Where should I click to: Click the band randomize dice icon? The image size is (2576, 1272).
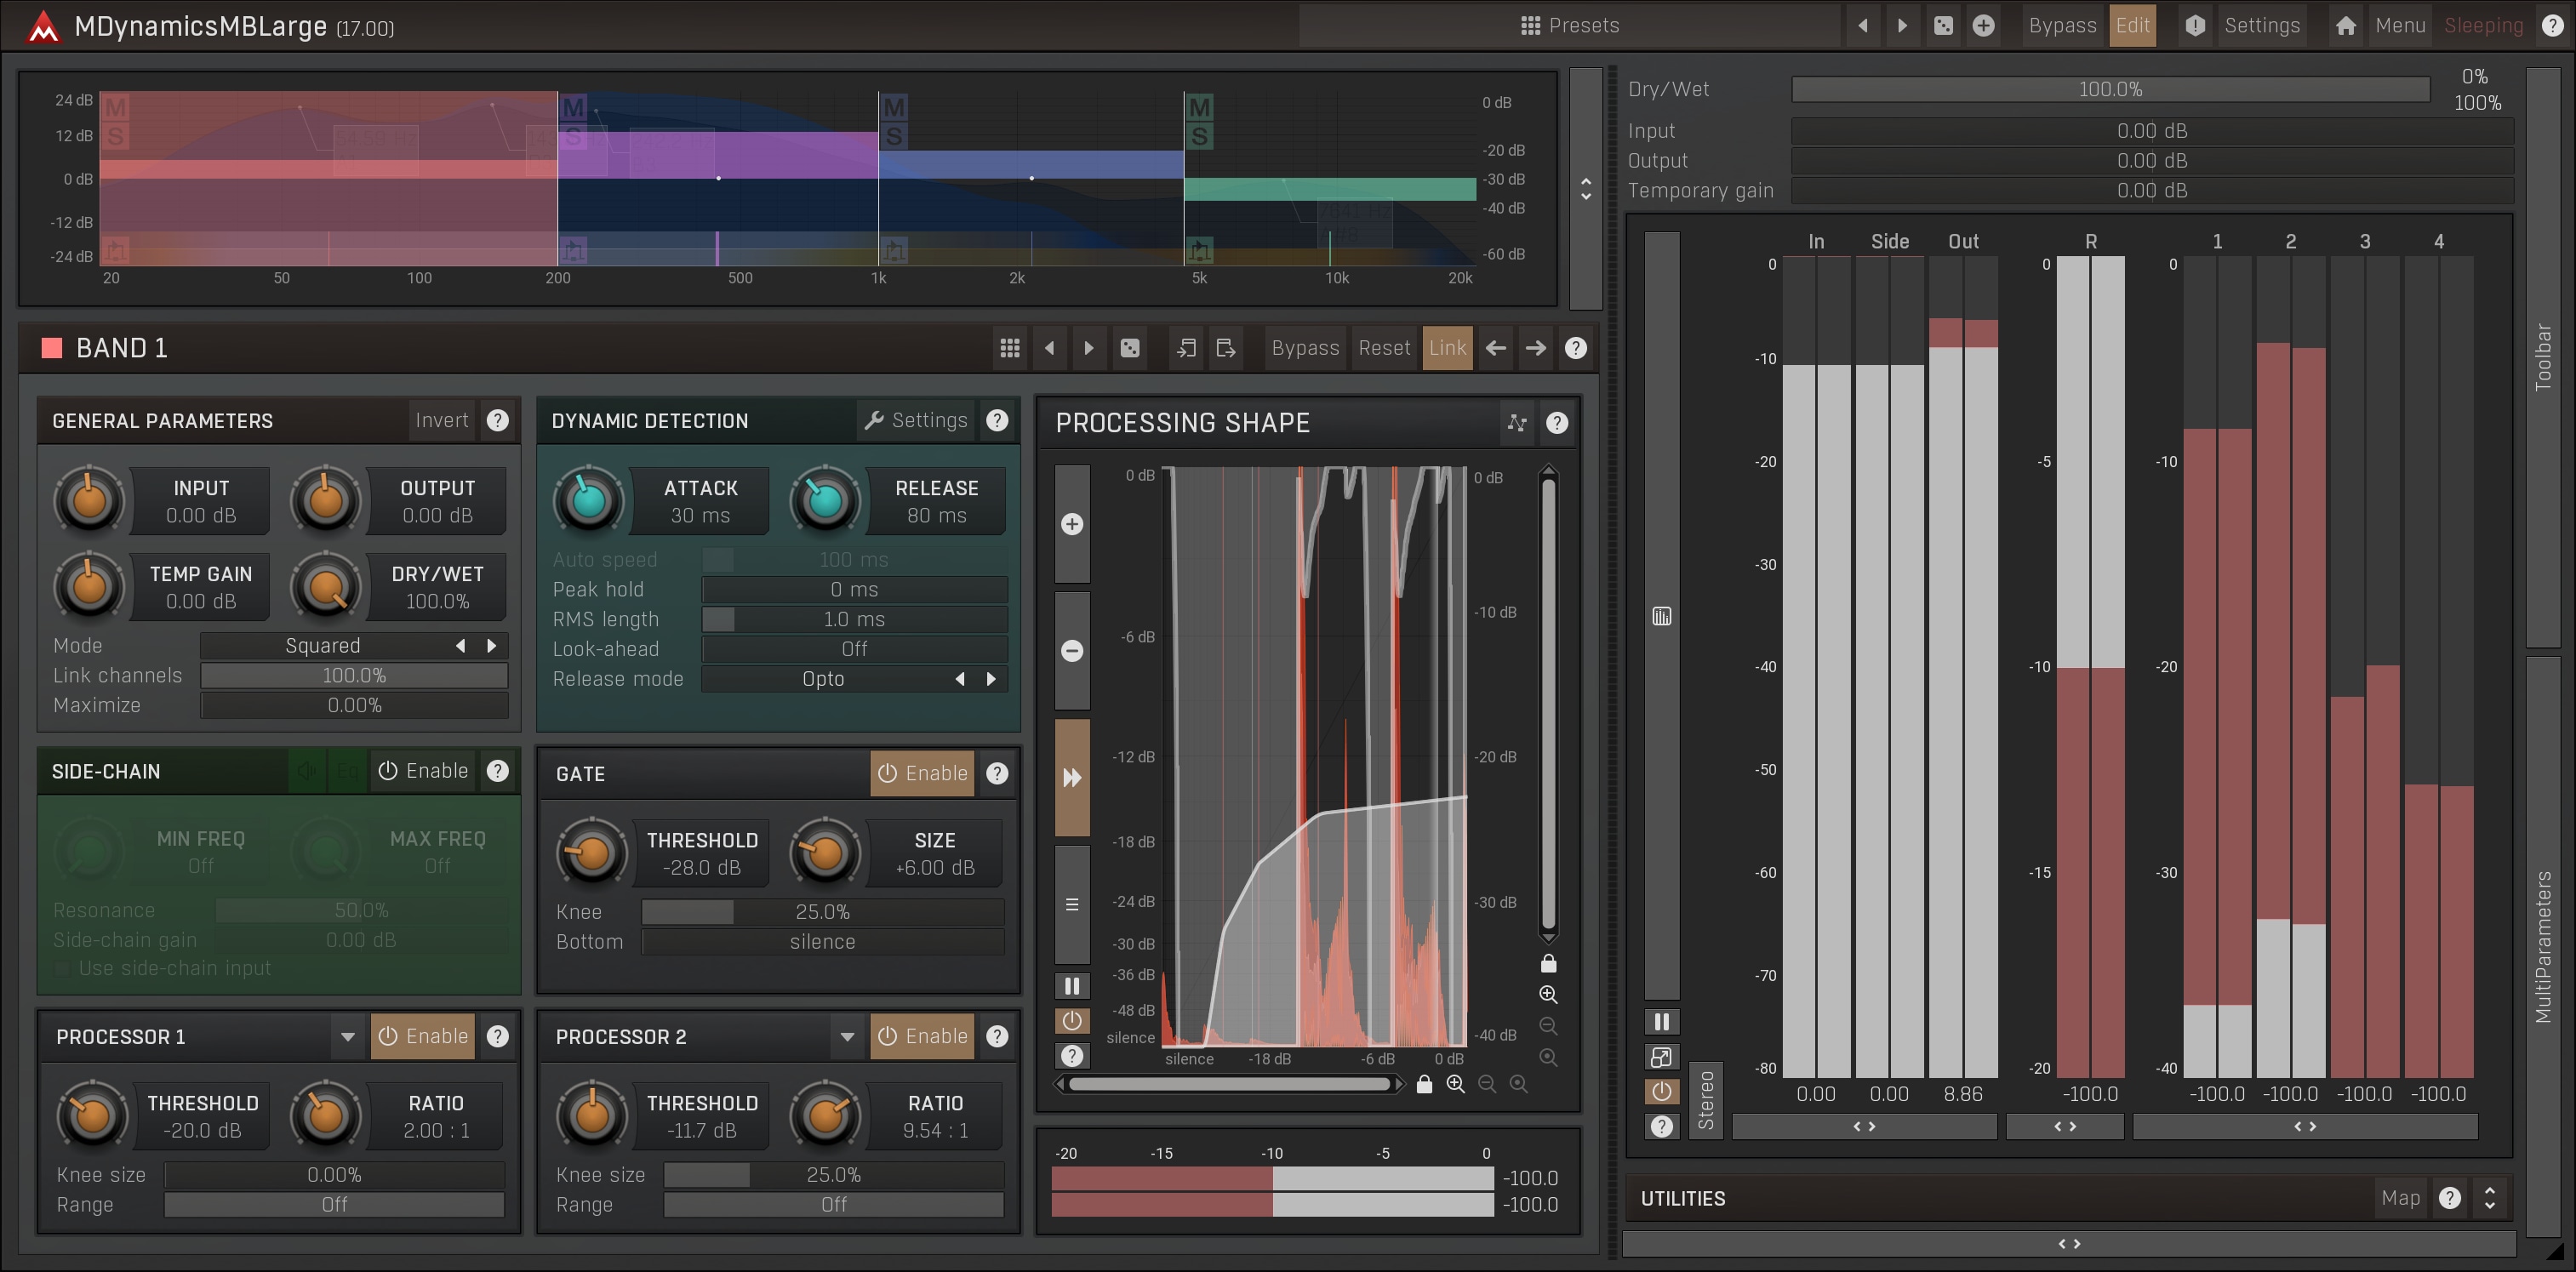(x=1129, y=348)
